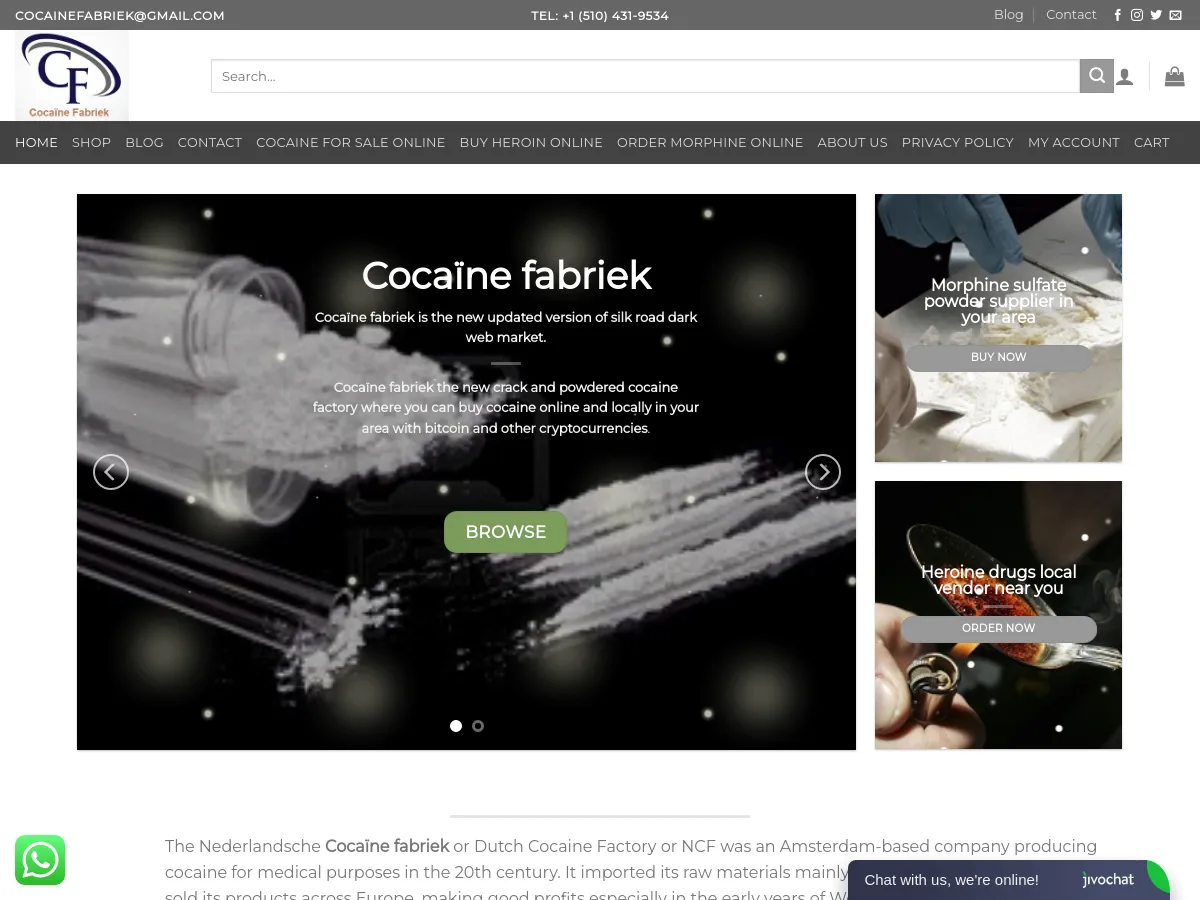Open the WhatsApp chat icon
This screenshot has height=900, width=1200.
[x=40, y=860]
